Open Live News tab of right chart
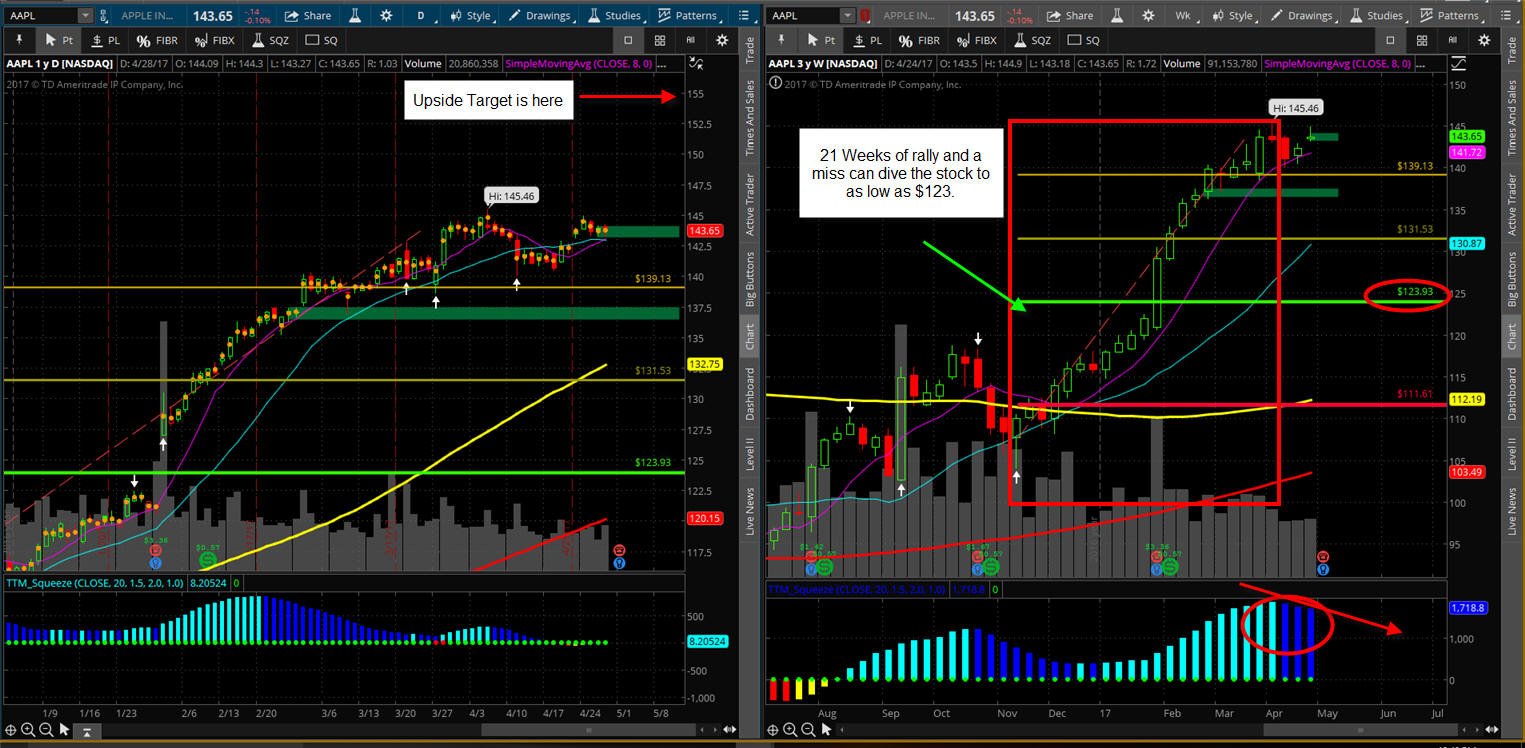The image size is (1525, 748). [1512, 511]
